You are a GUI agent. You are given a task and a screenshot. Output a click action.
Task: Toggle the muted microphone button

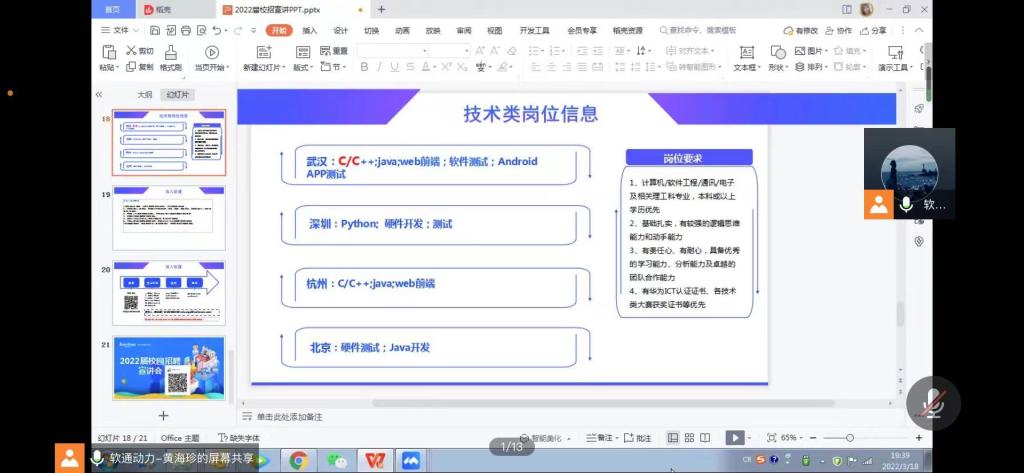click(934, 402)
